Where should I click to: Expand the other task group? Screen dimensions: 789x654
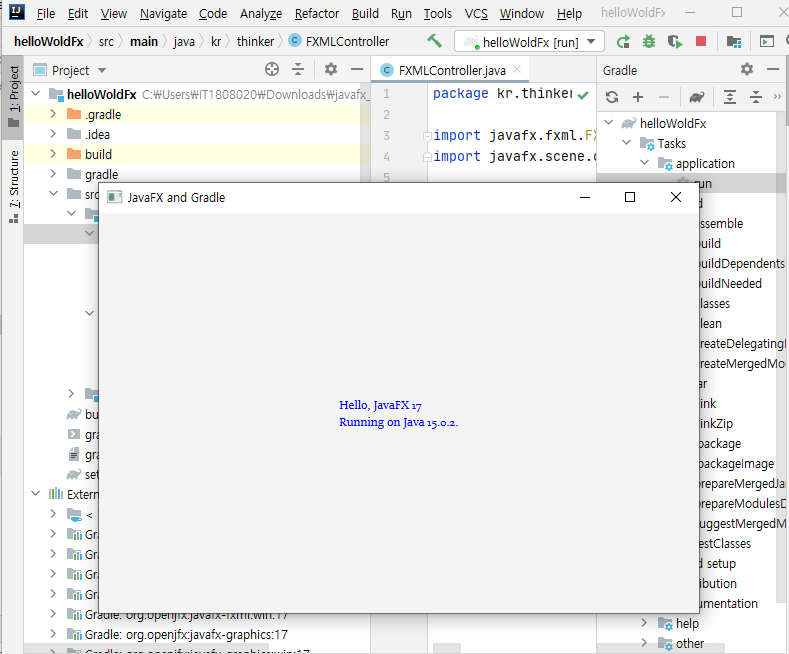[645, 643]
